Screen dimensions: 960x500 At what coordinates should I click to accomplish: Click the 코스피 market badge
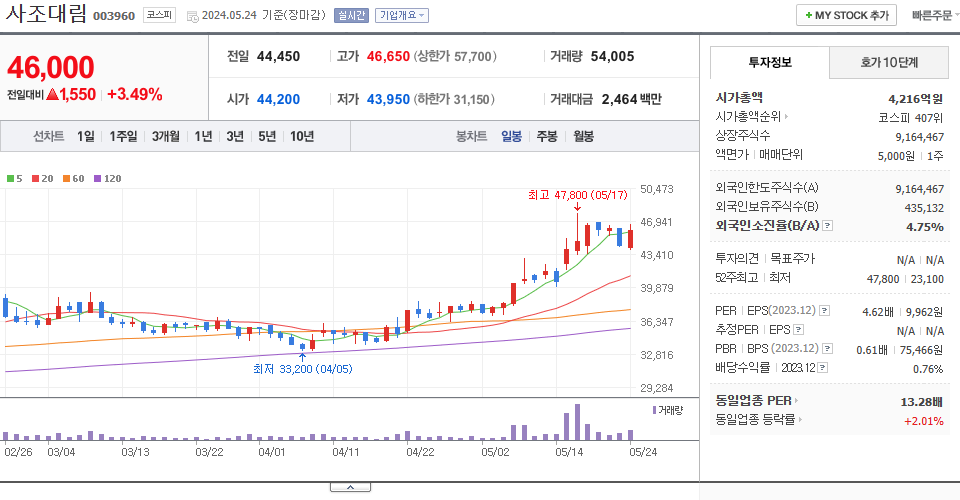(159, 15)
